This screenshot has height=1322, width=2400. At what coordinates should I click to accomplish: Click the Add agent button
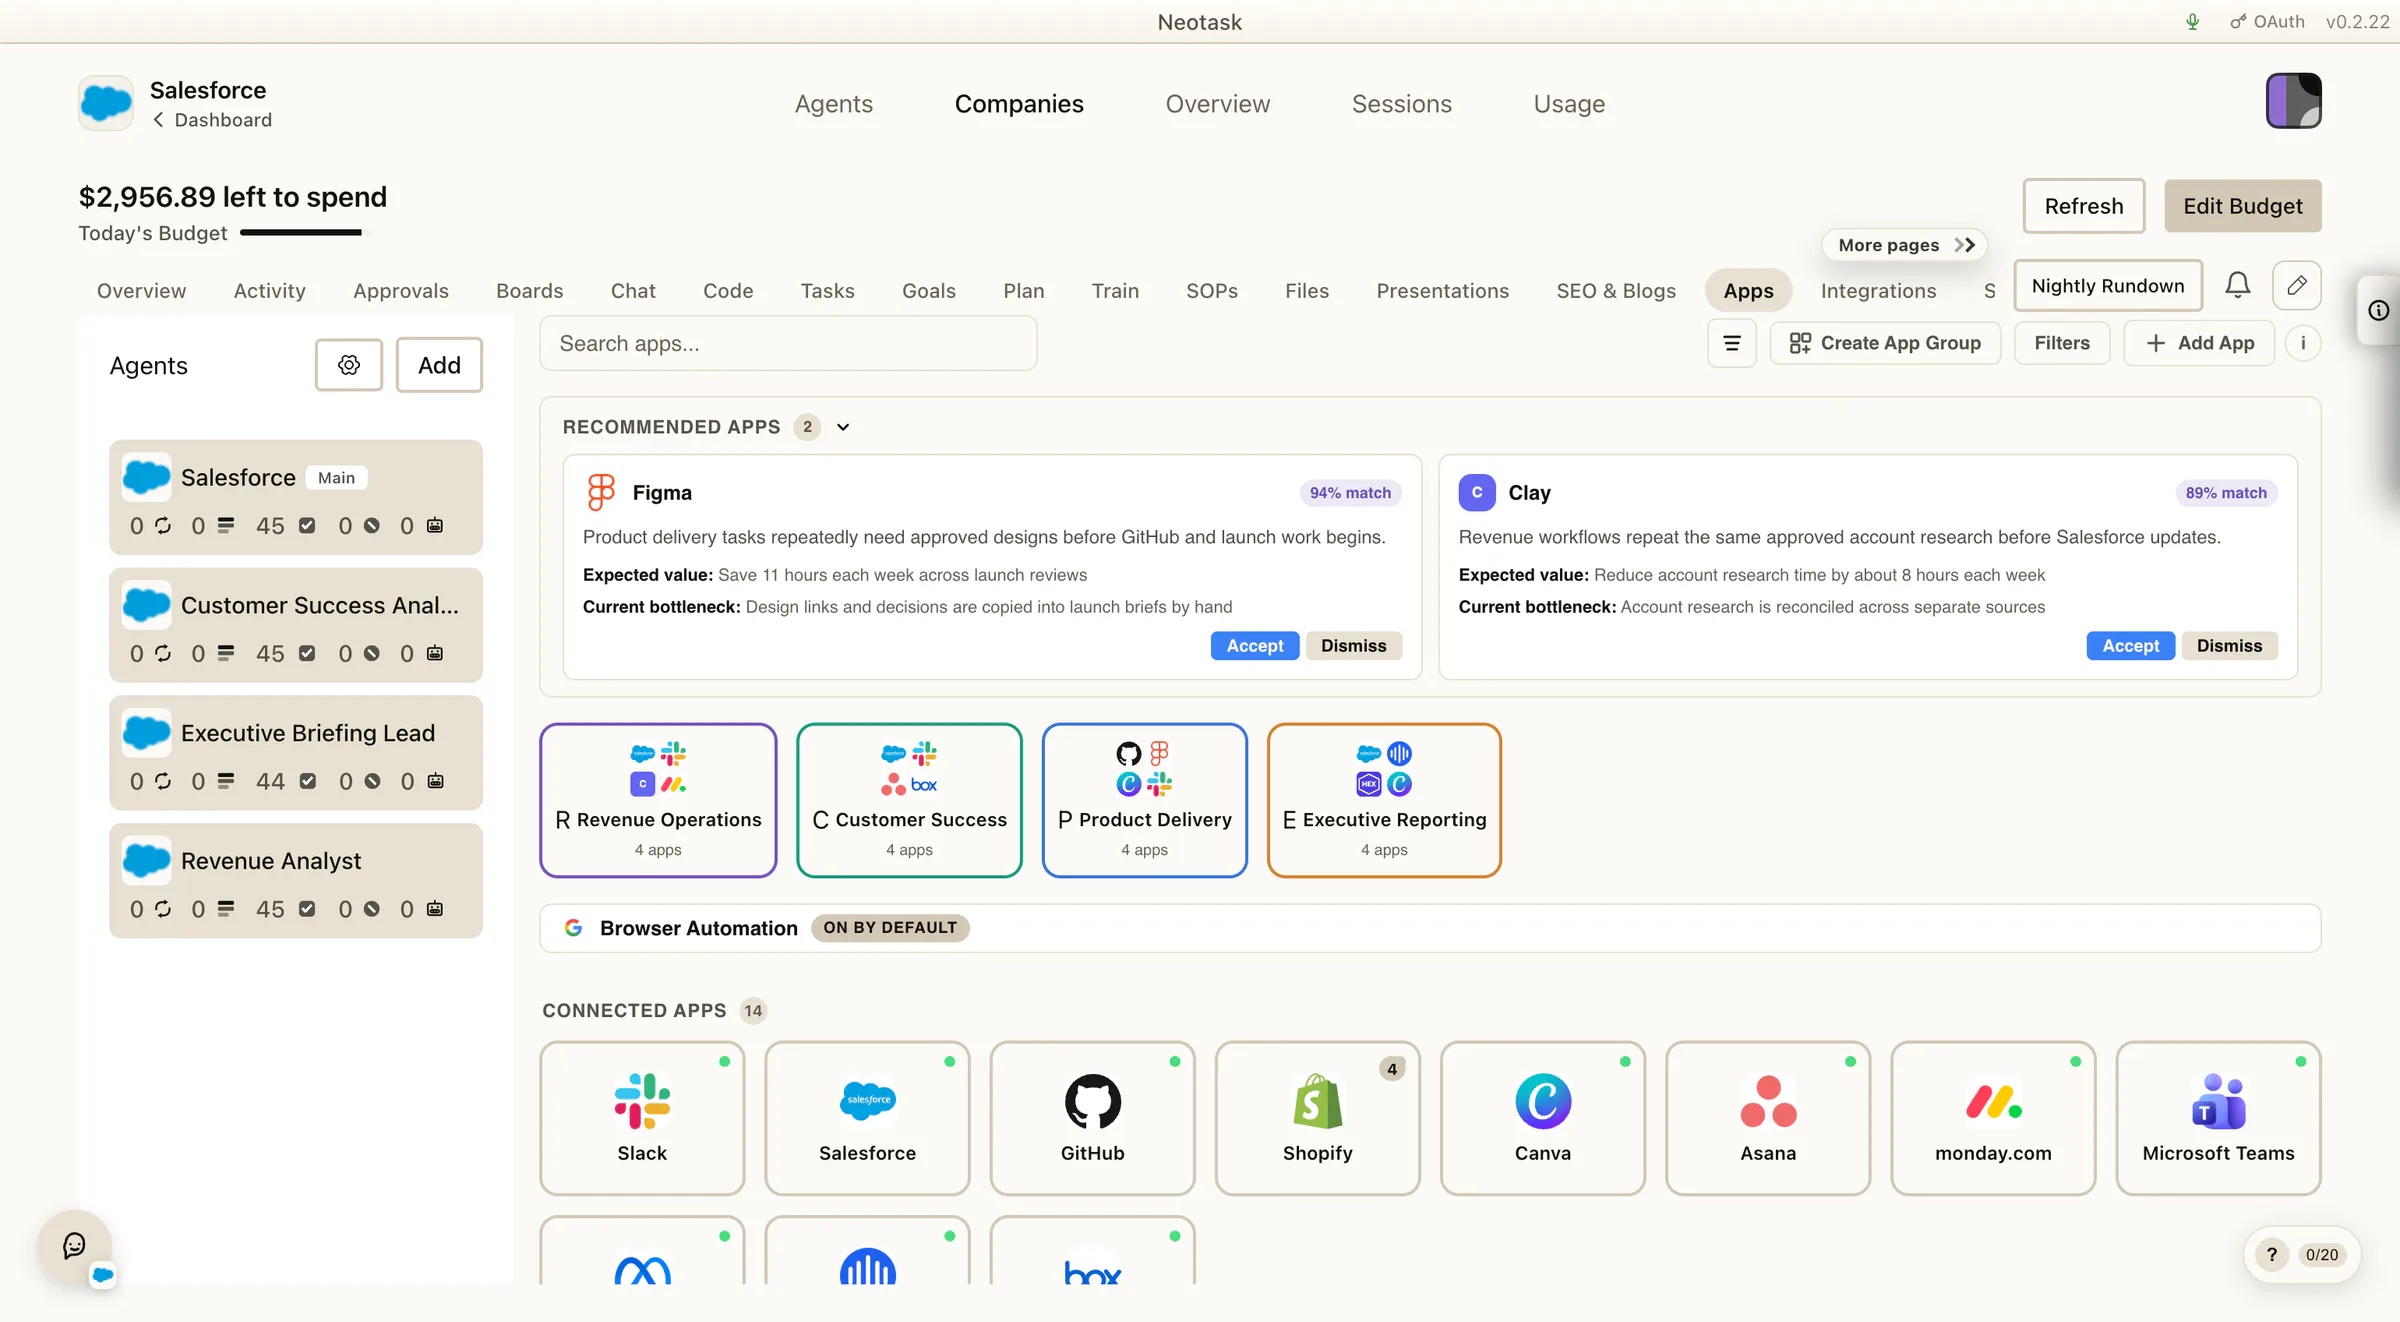(439, 365)
